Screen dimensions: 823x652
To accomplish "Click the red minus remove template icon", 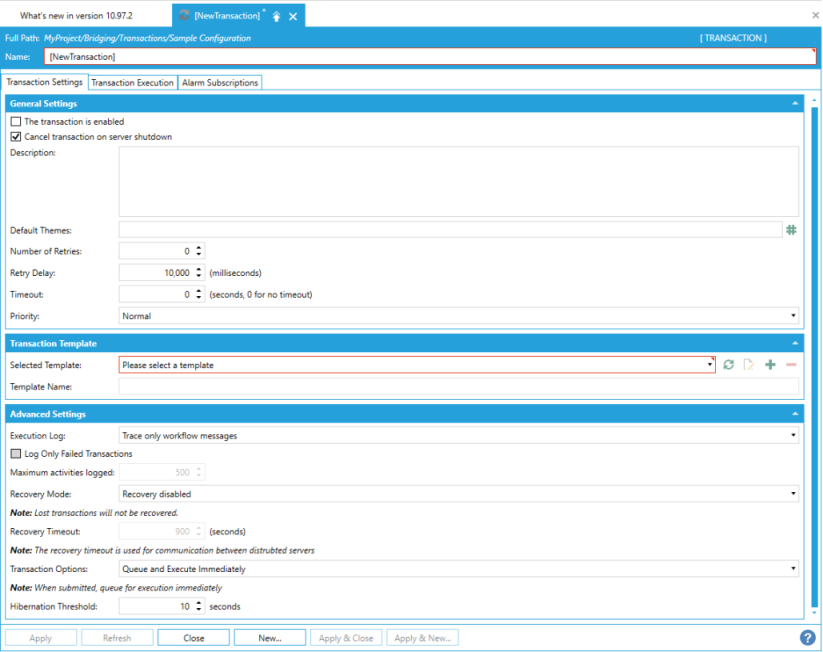I will click(x=791, y=365).
